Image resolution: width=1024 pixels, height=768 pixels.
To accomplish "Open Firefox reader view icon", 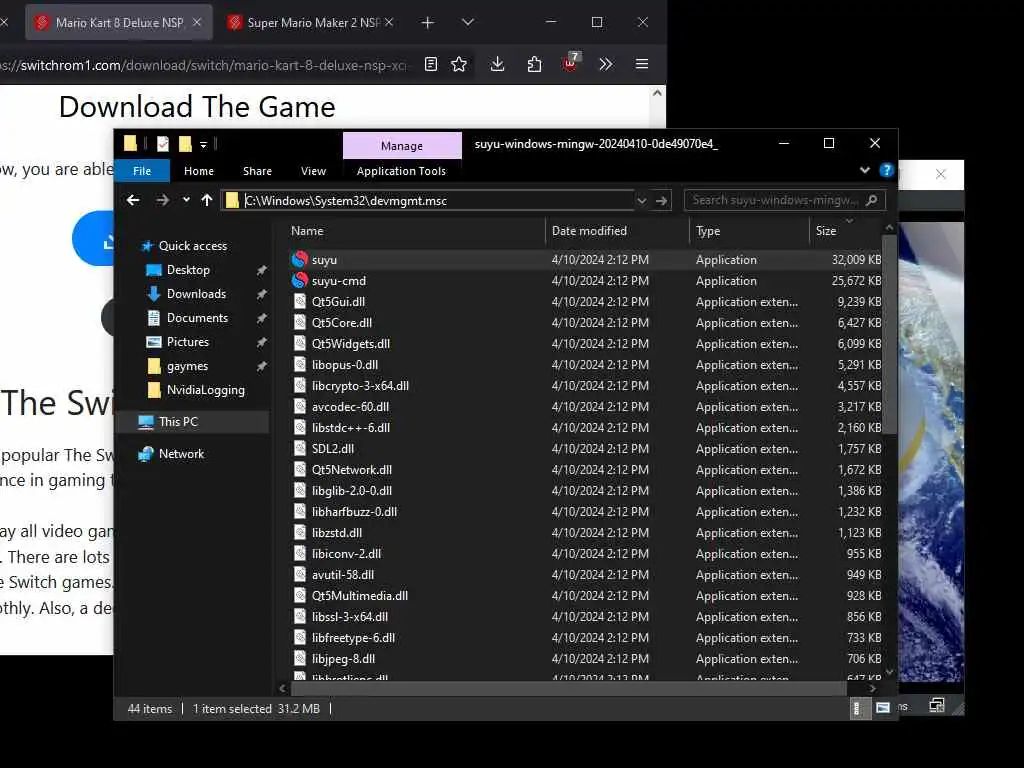I will click(431, 64).
